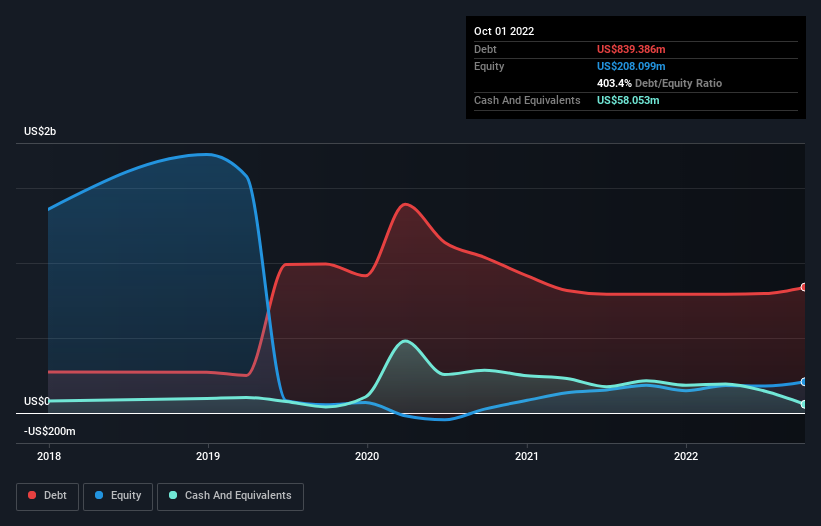Screen dimensions: 821x526
Task: Click the Debt value US$839.386m
Action: [x=631, y=49]
